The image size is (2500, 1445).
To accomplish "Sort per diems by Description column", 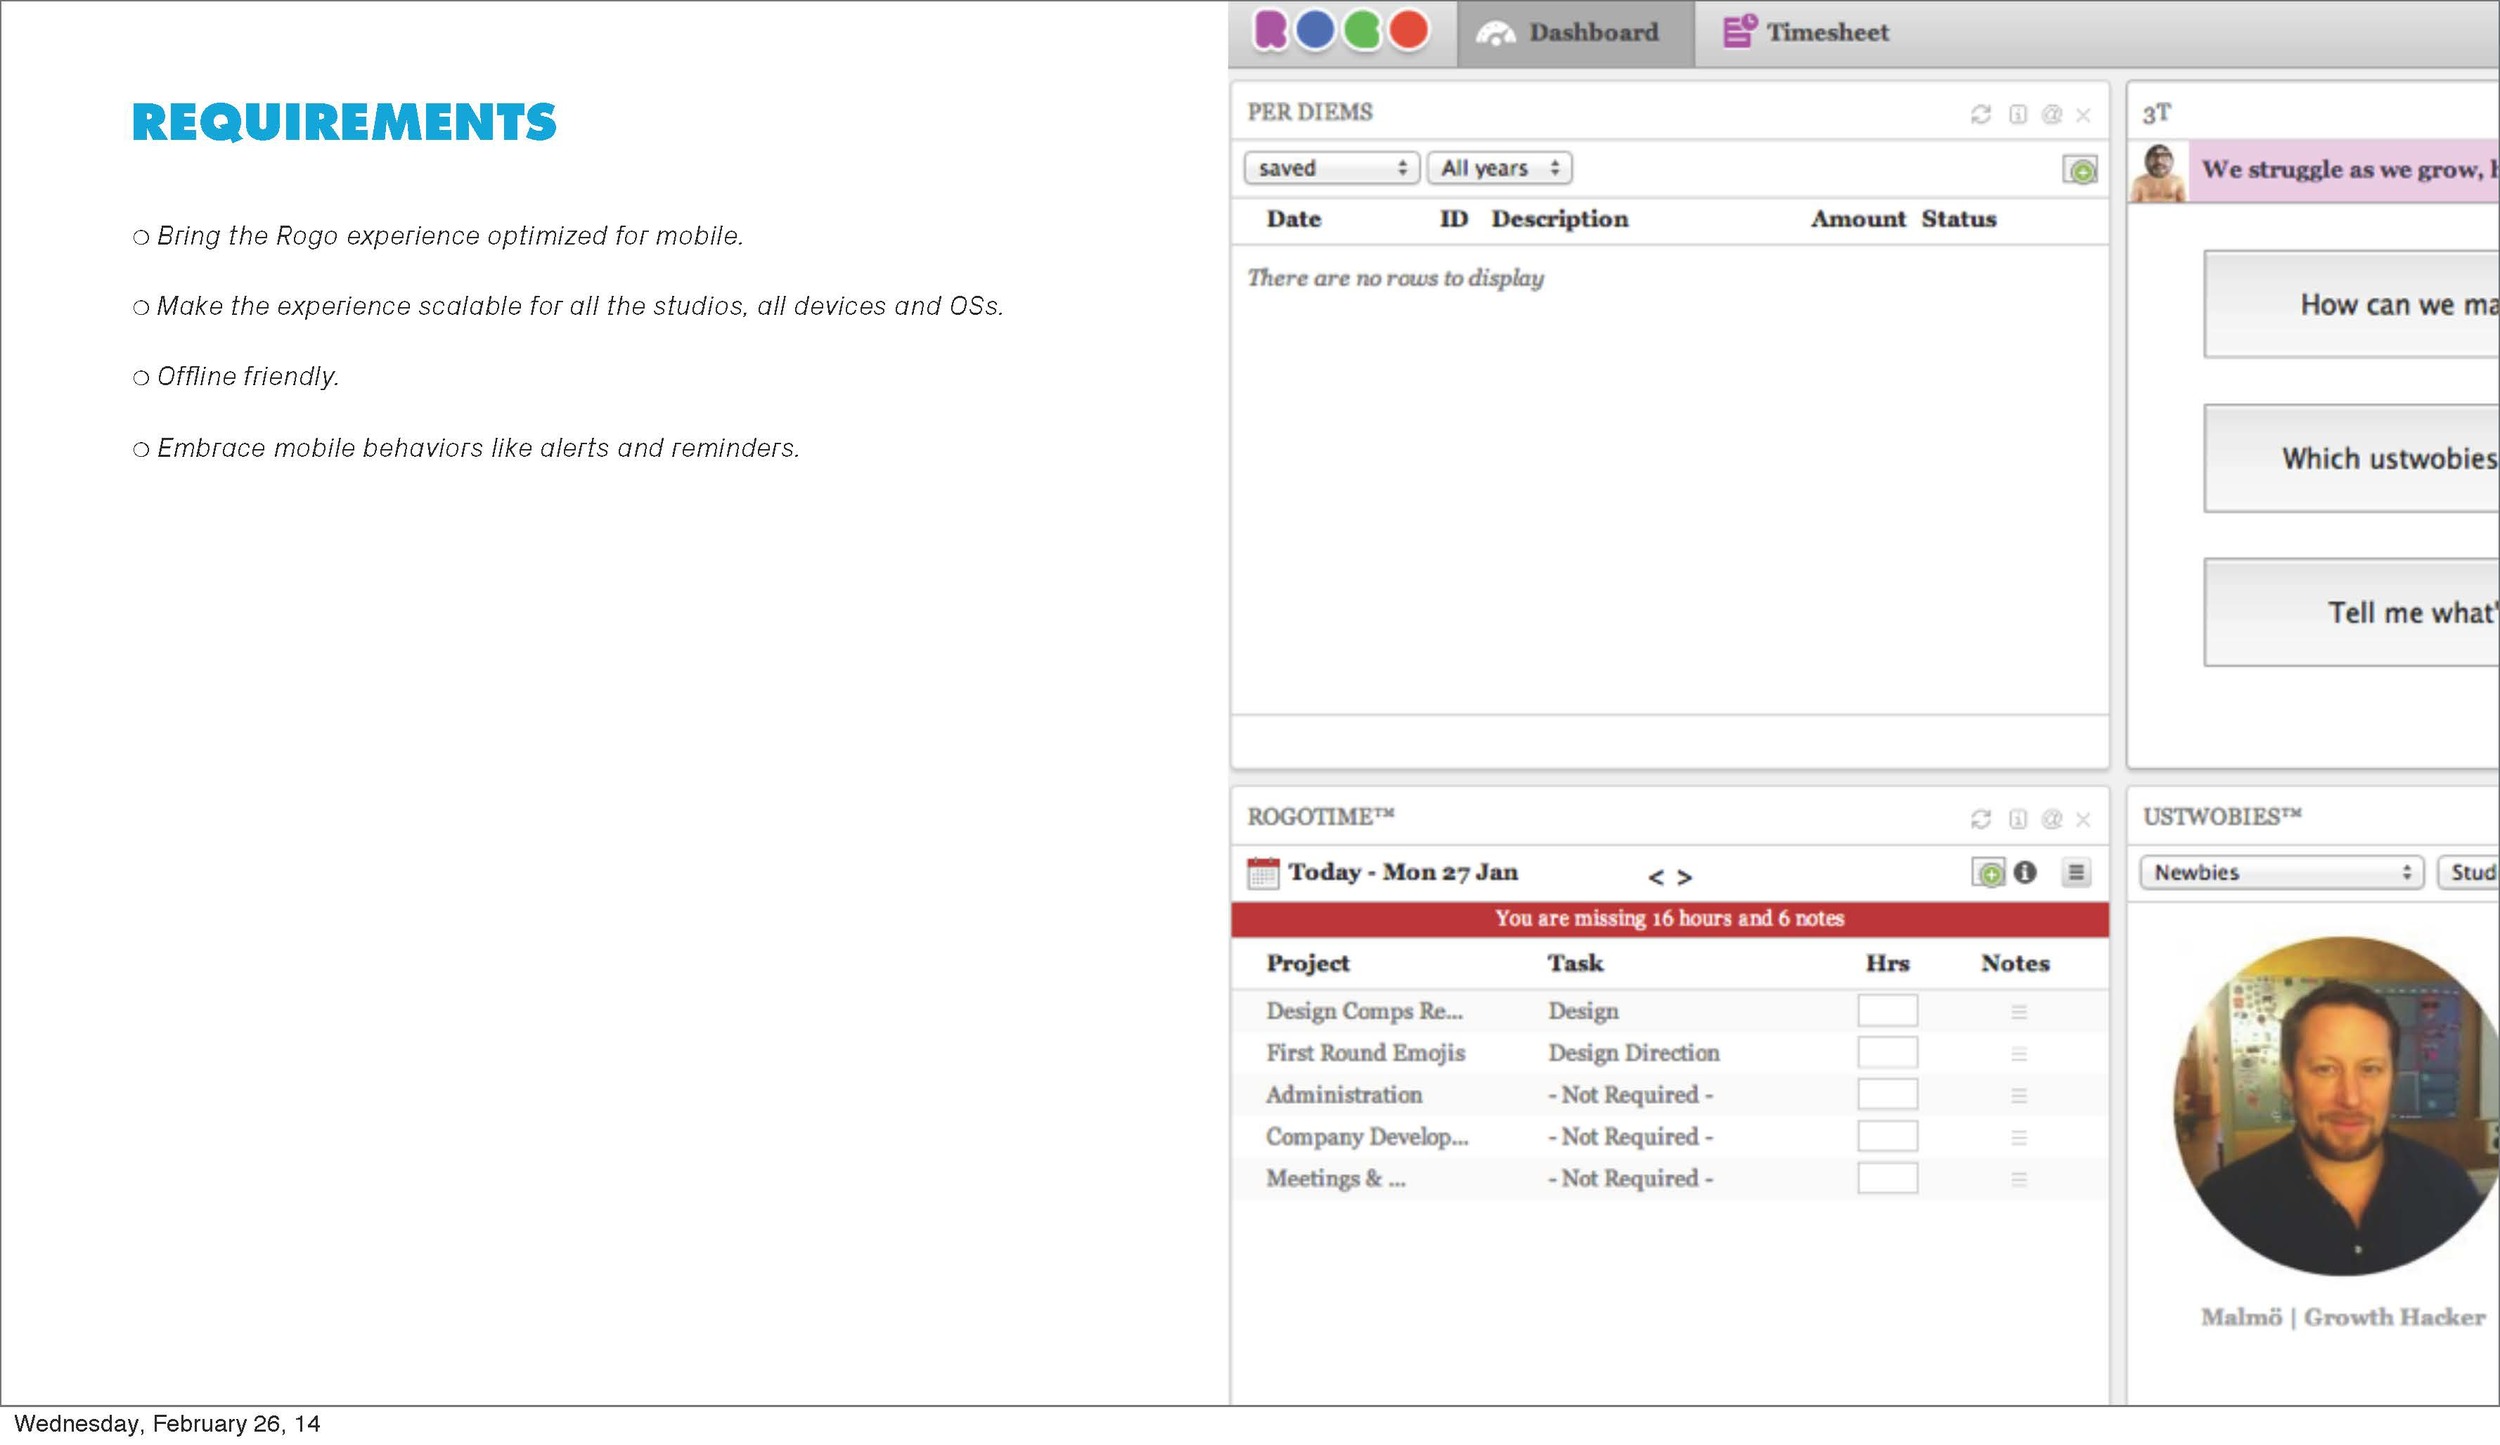I will [1560, 219].
